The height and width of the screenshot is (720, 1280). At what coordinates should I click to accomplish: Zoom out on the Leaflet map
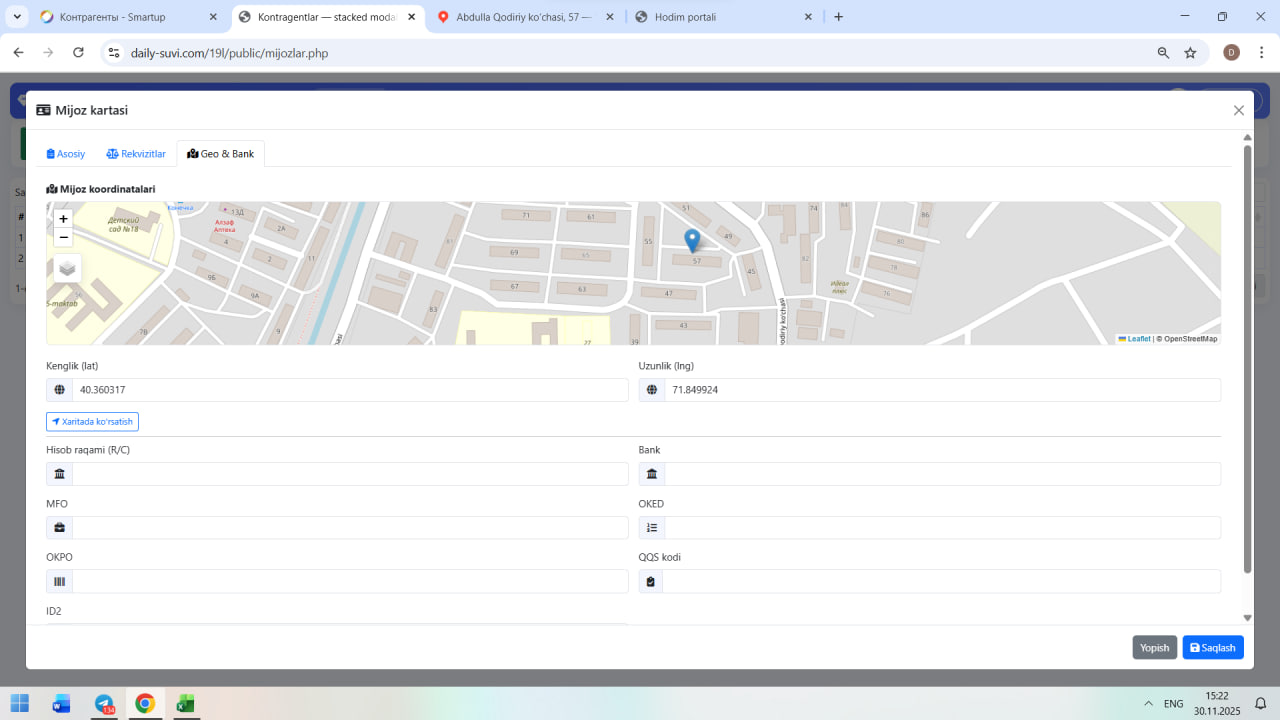coord(64,237)
